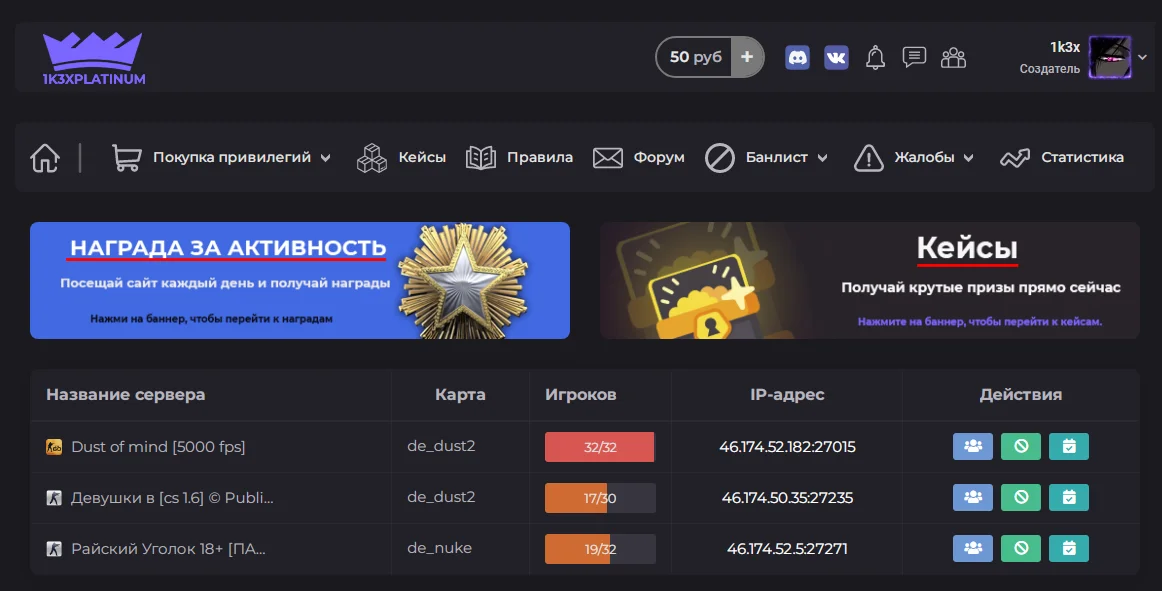
Task: View players on Dust of mind server
Action: tap(972, 447)
